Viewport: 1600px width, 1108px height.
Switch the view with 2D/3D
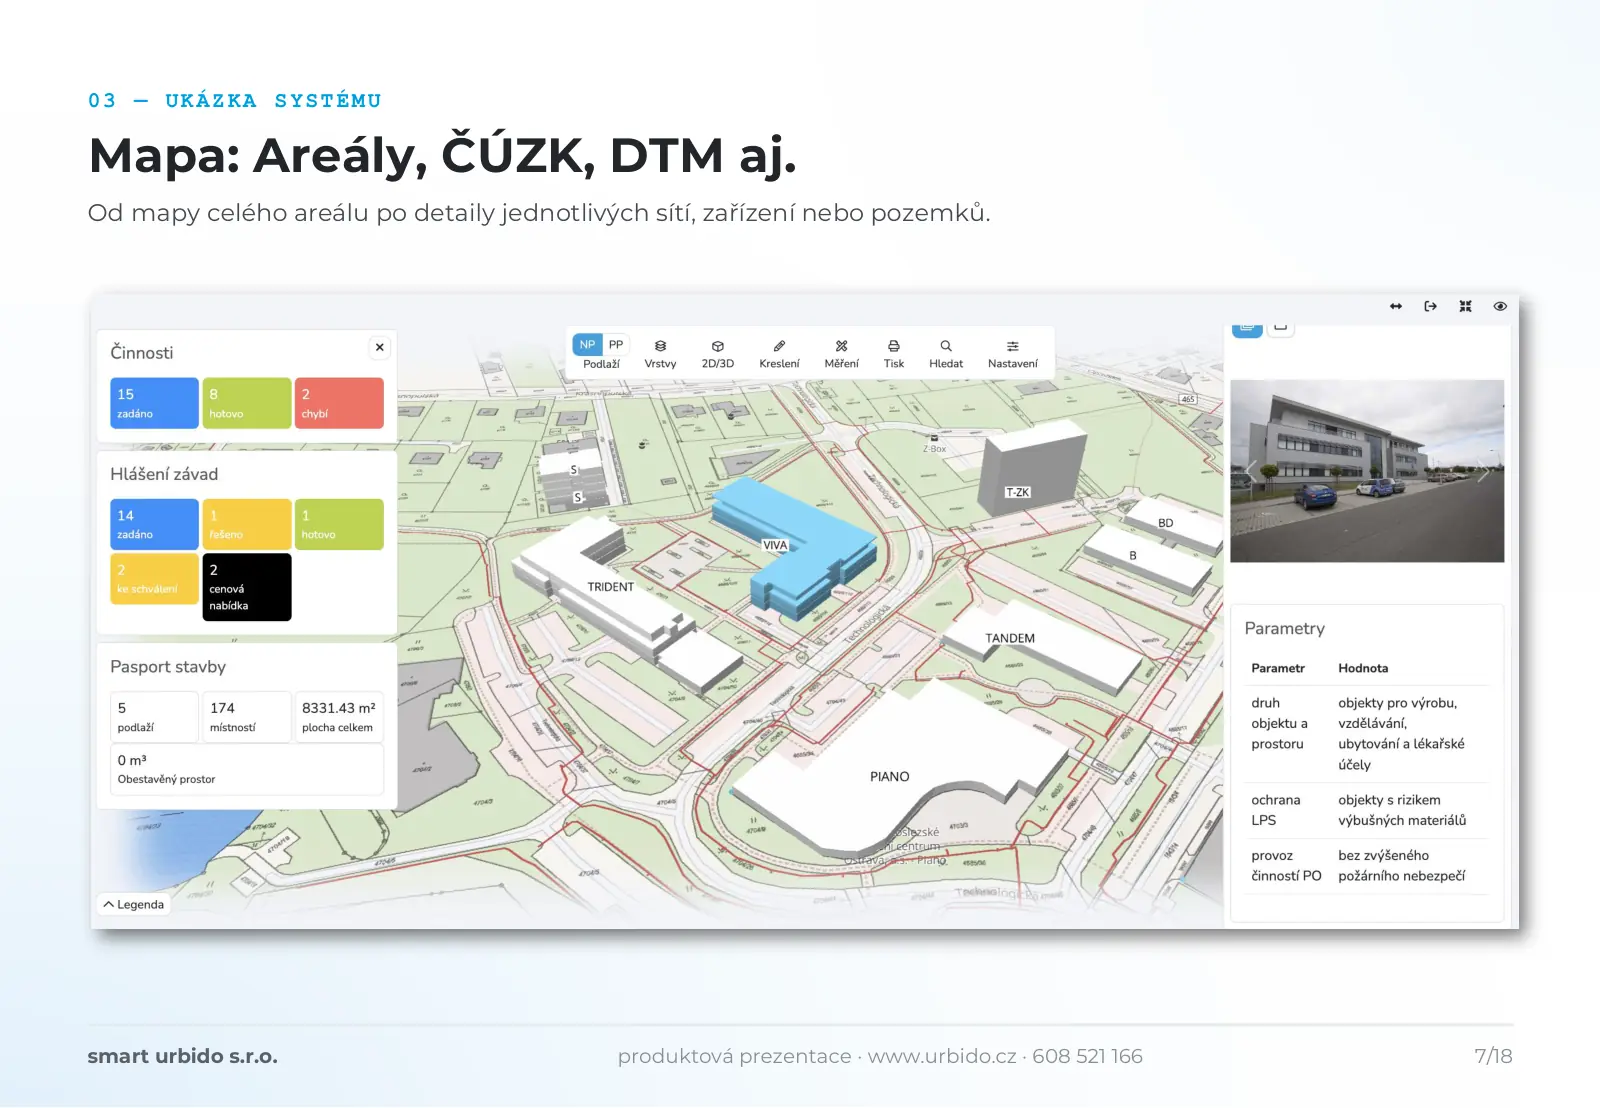click(717, 354)
